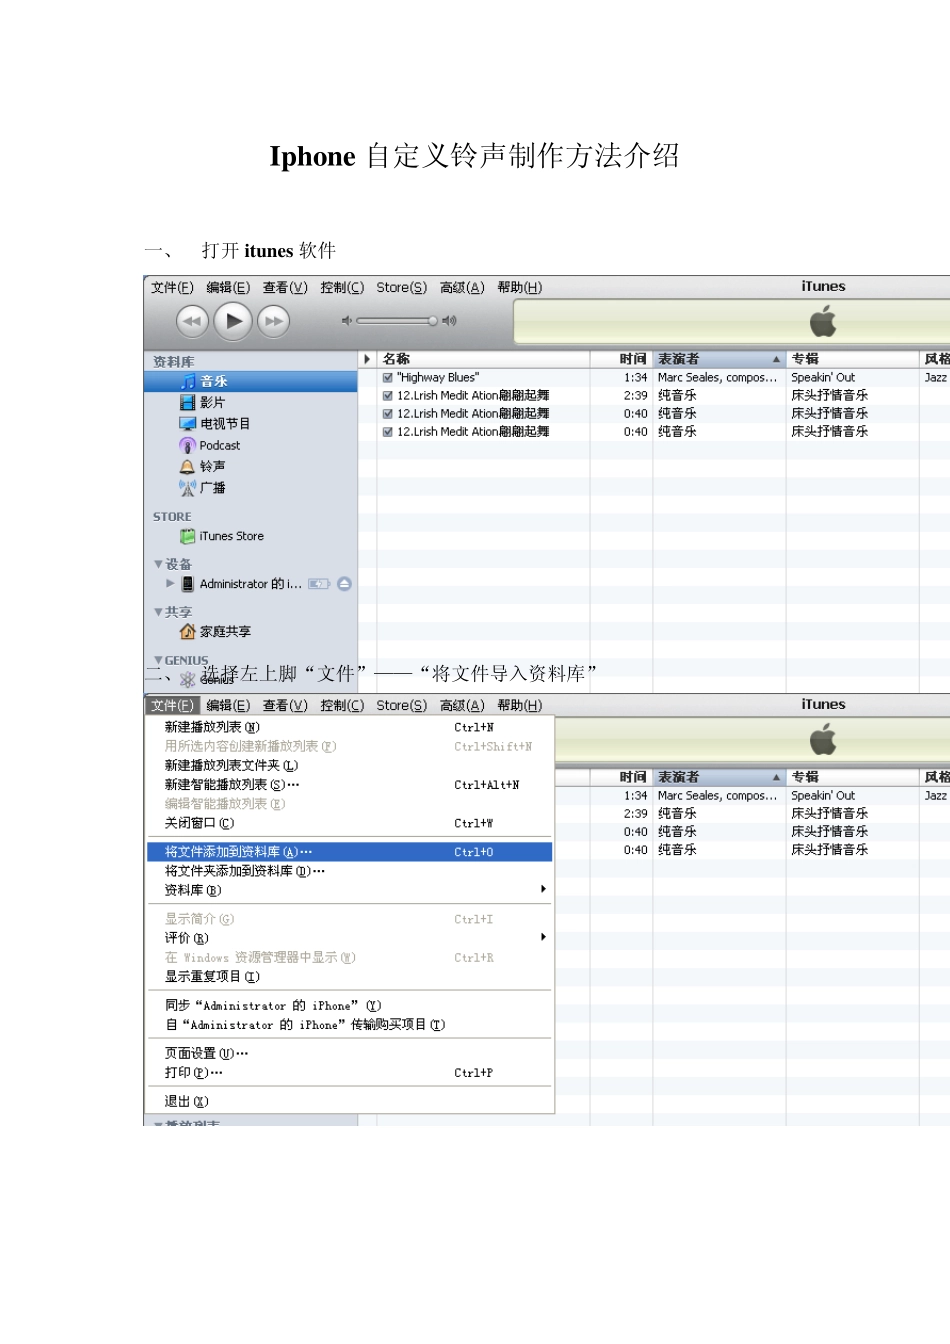Screen dimensions: 950x1344
Task: Close the highlighted 文件(F) menu in lower iTunes
Action: click(x=172, y=706)
